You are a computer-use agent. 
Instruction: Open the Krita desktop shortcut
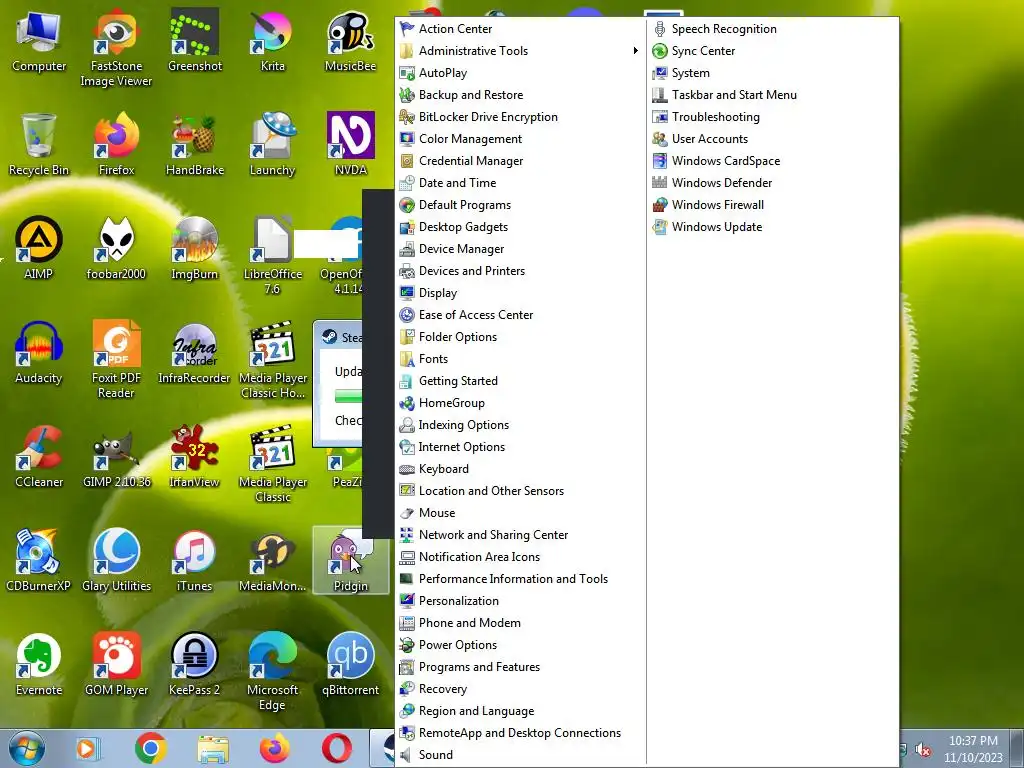tap(272, 41)
